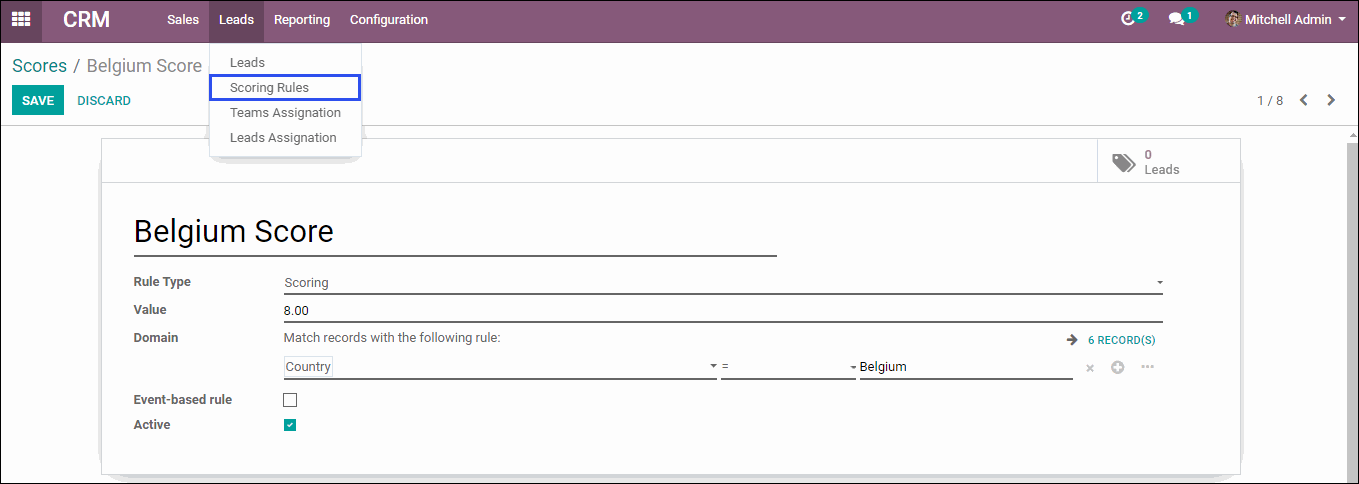The image size is (1359, 484).
Task: Open the apps grid menu icon
Action: click(21, 19)
